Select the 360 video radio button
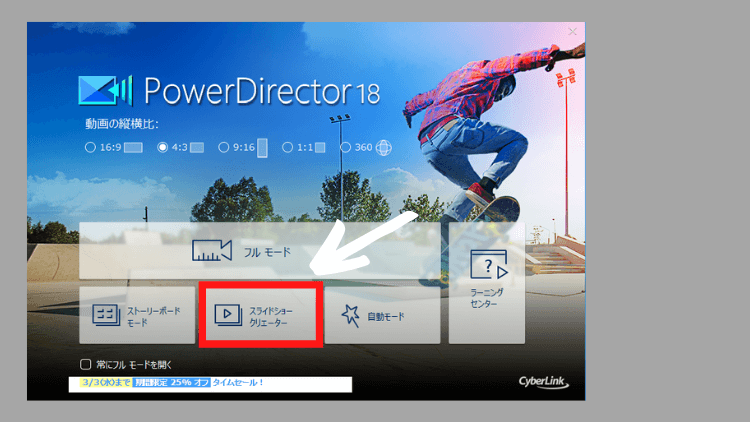 click(x=345, y=147)
